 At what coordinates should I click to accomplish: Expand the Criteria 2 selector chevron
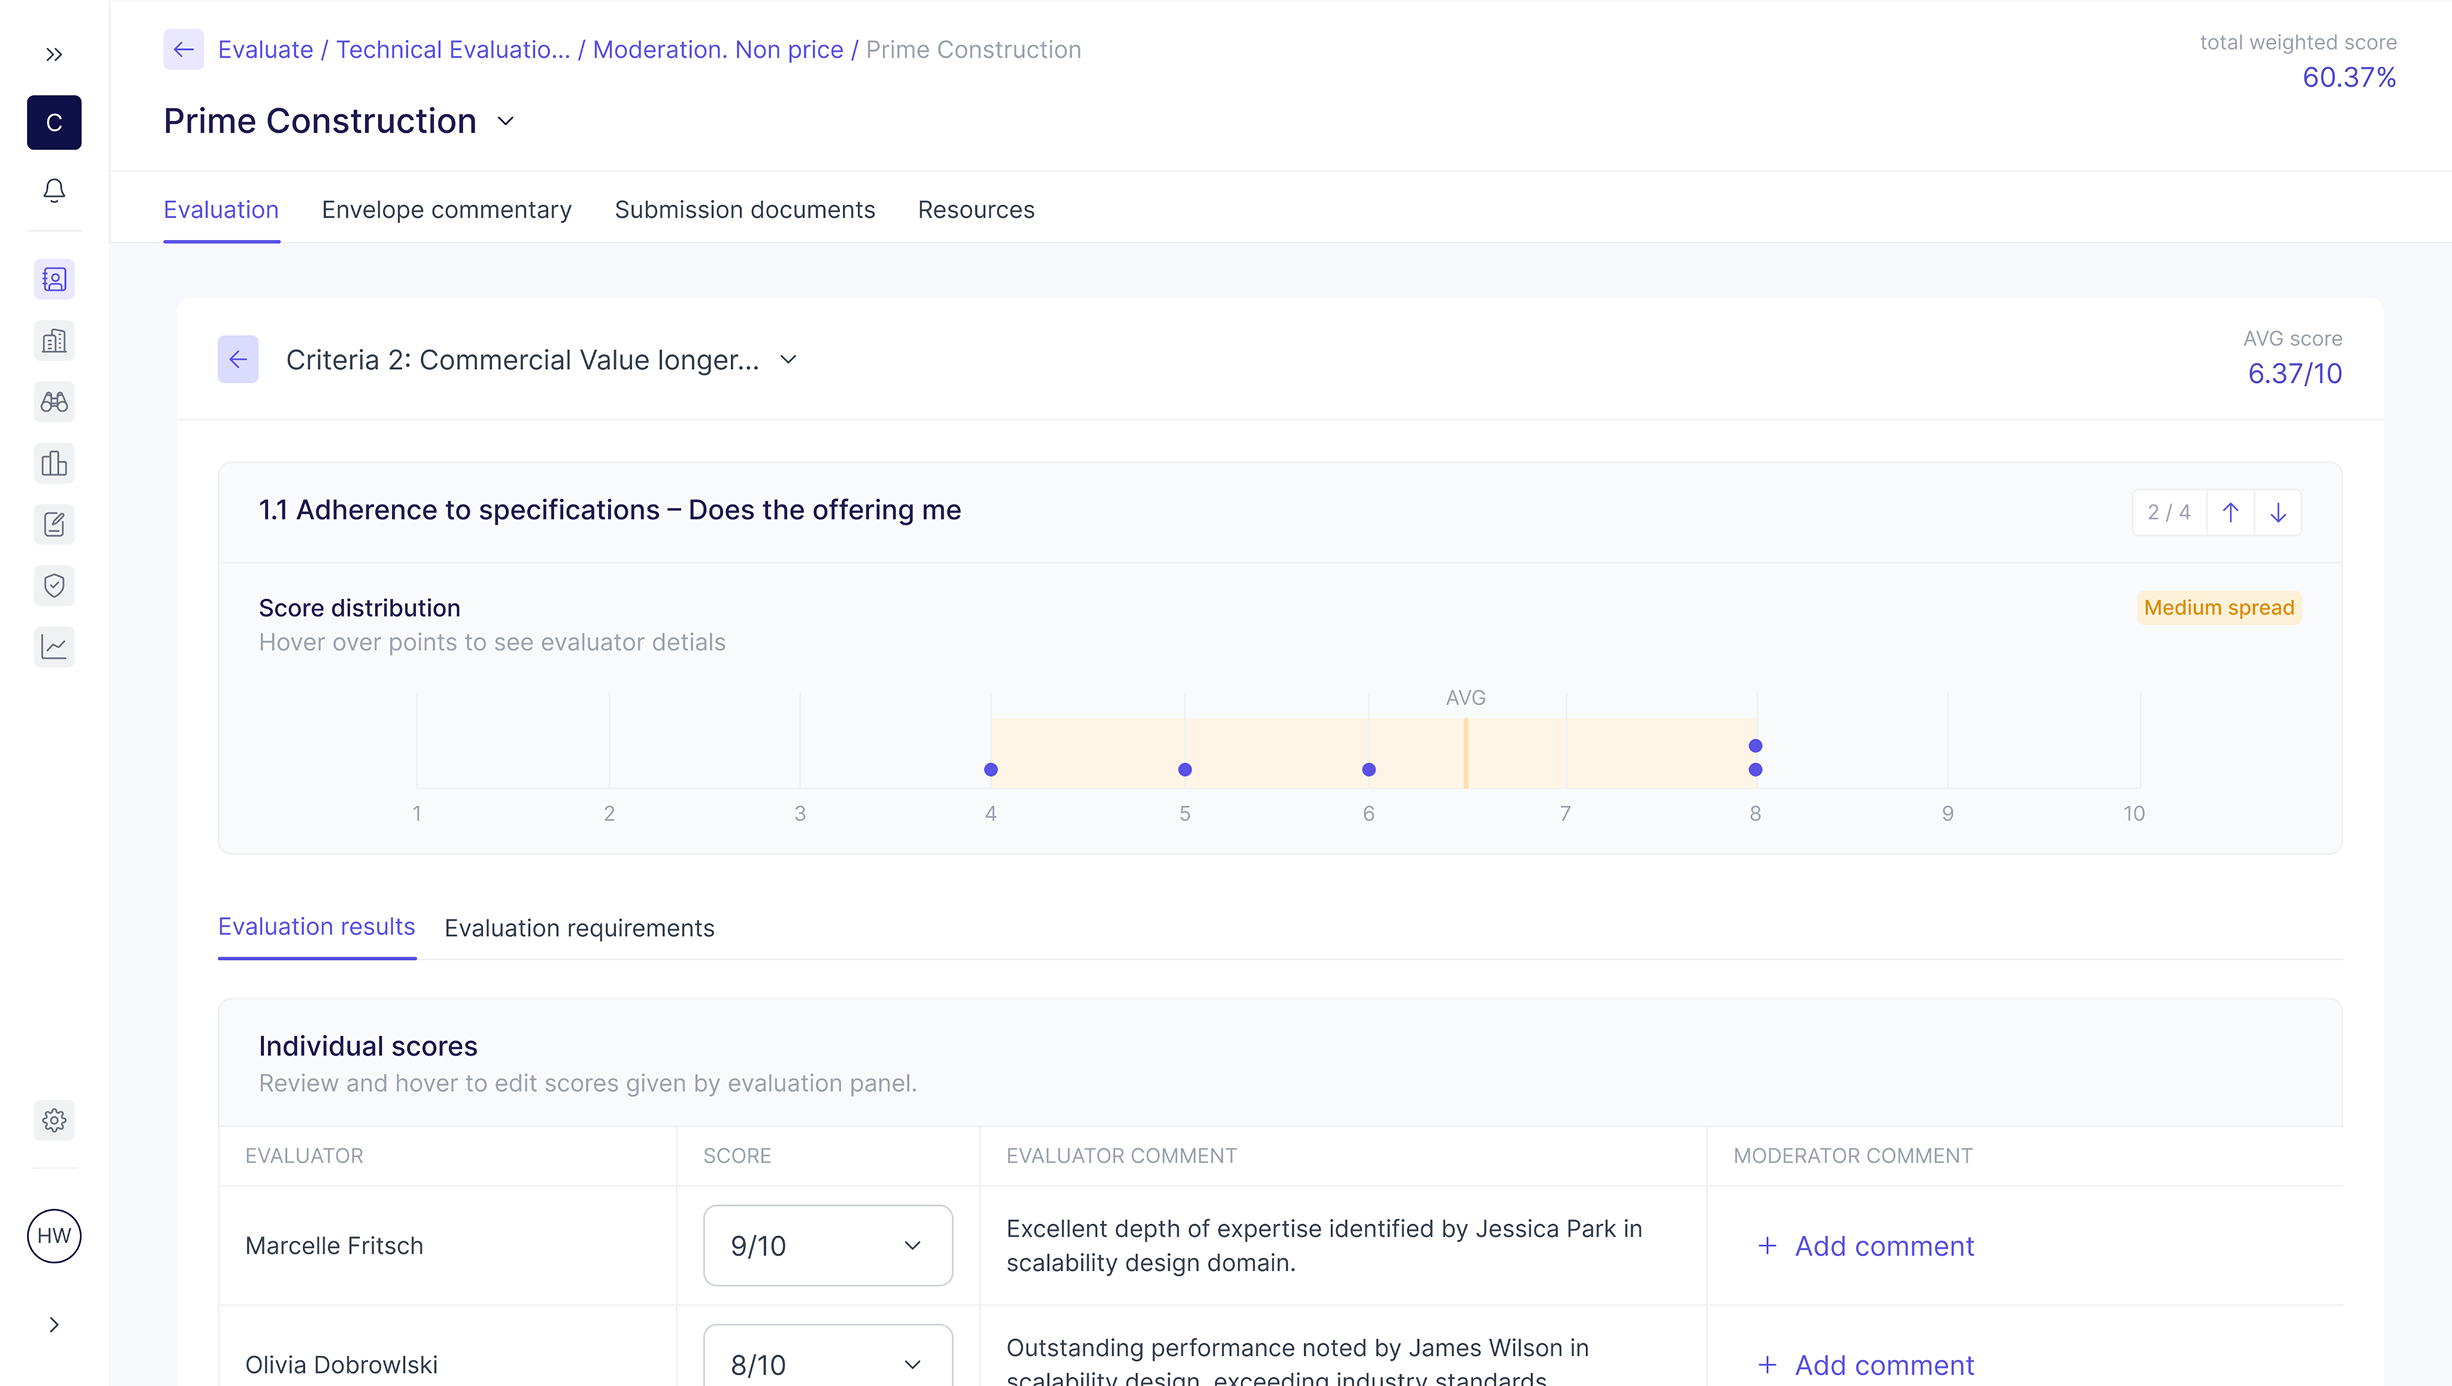pyautogui.click(x=788, y=359)
